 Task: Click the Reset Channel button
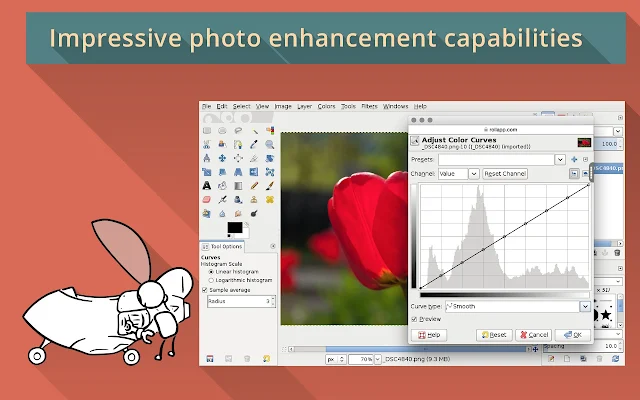[x=505, y=174]
